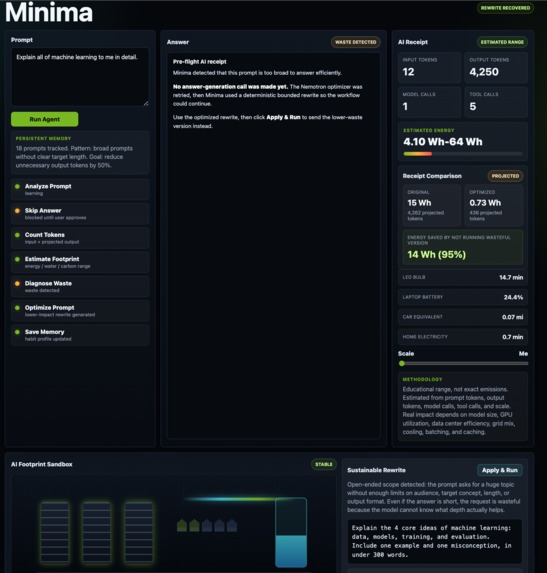The width and height of the screenshot is (547, 573).
Task: Select the Diagnose Waste step
Action: pos(80,286)
